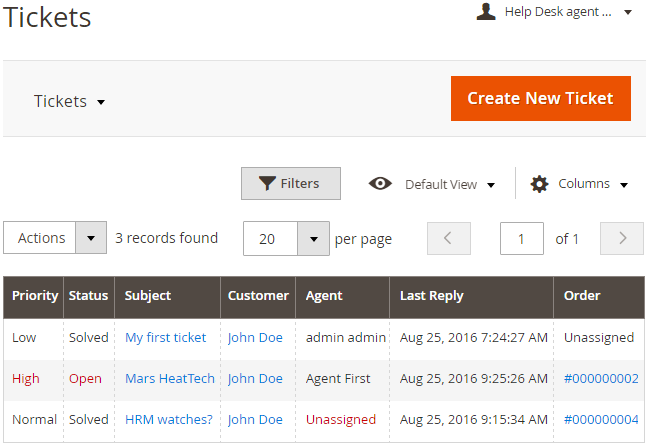This screenshot has width=648, height=448.
Task: Open the Mars HeatTech ticket link
Action: pos(170,379)
